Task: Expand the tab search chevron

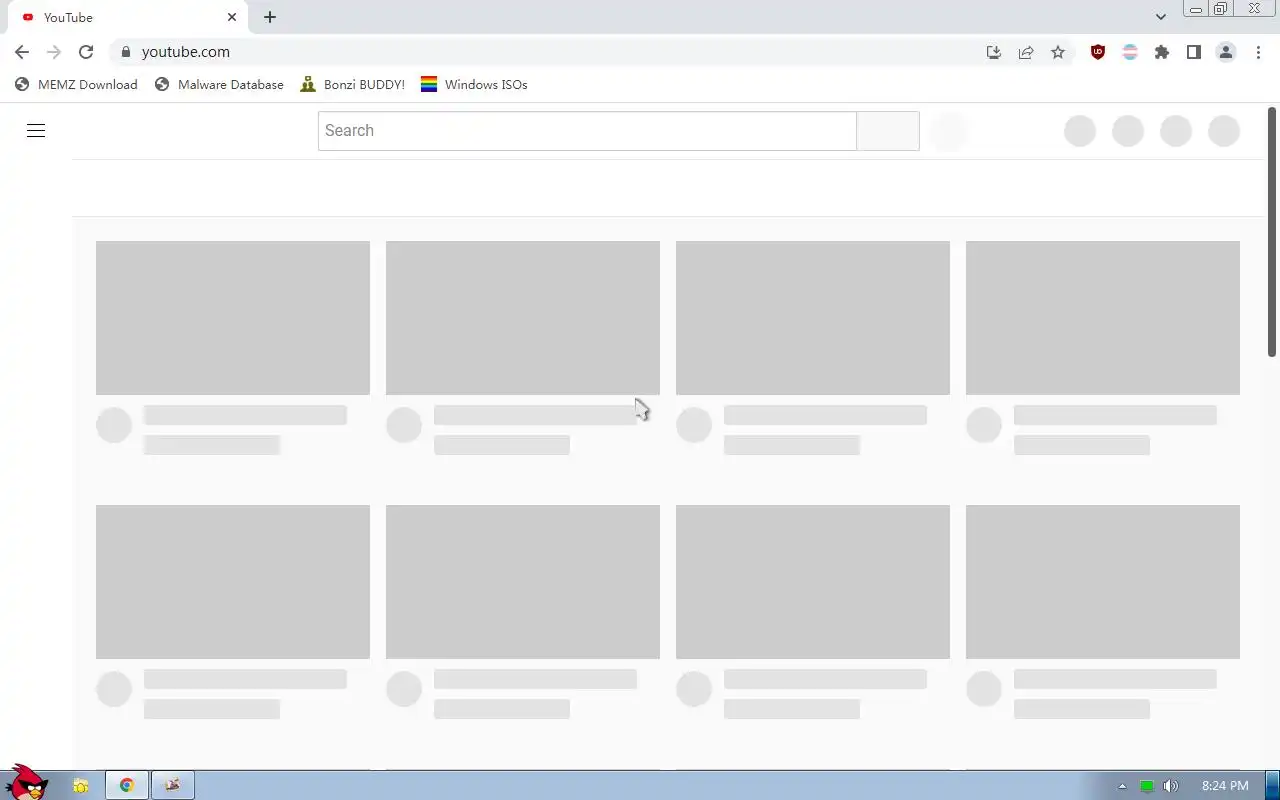Action: pyautogui.click(x=1161, y=17)
